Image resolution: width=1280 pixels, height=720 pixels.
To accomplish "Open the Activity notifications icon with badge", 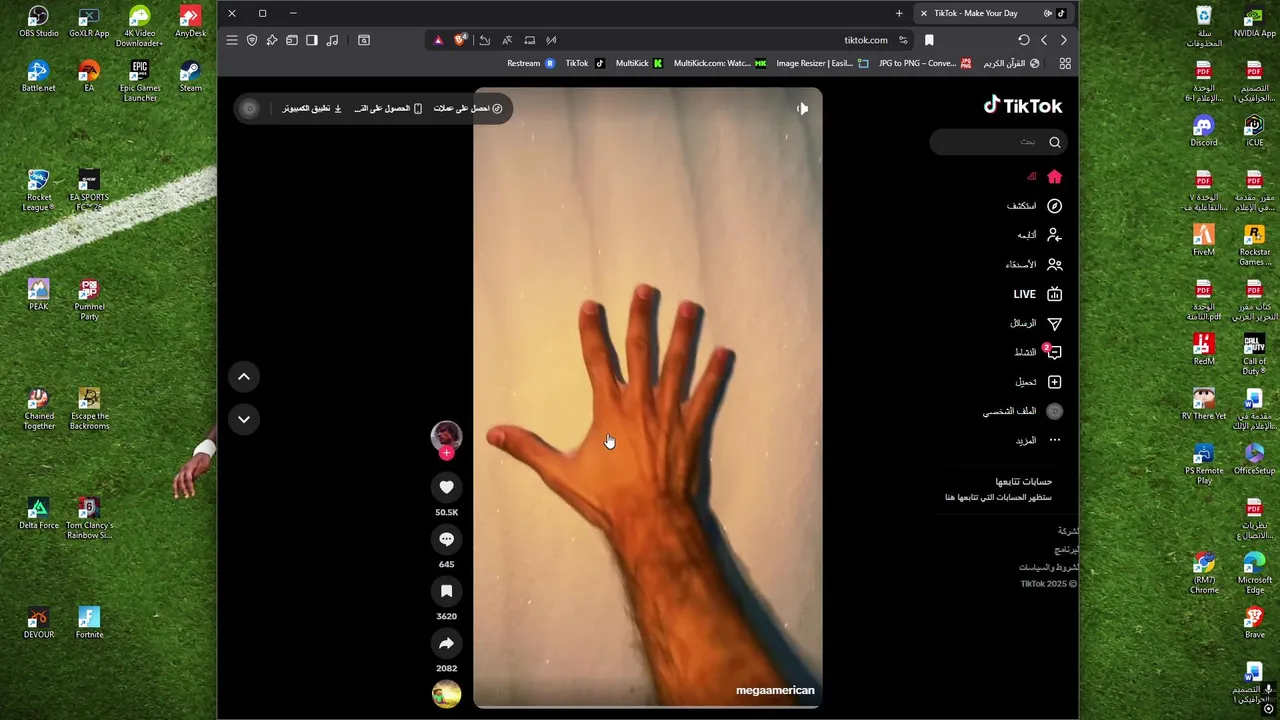I will pyautogui.click(x=1053, y=352).
